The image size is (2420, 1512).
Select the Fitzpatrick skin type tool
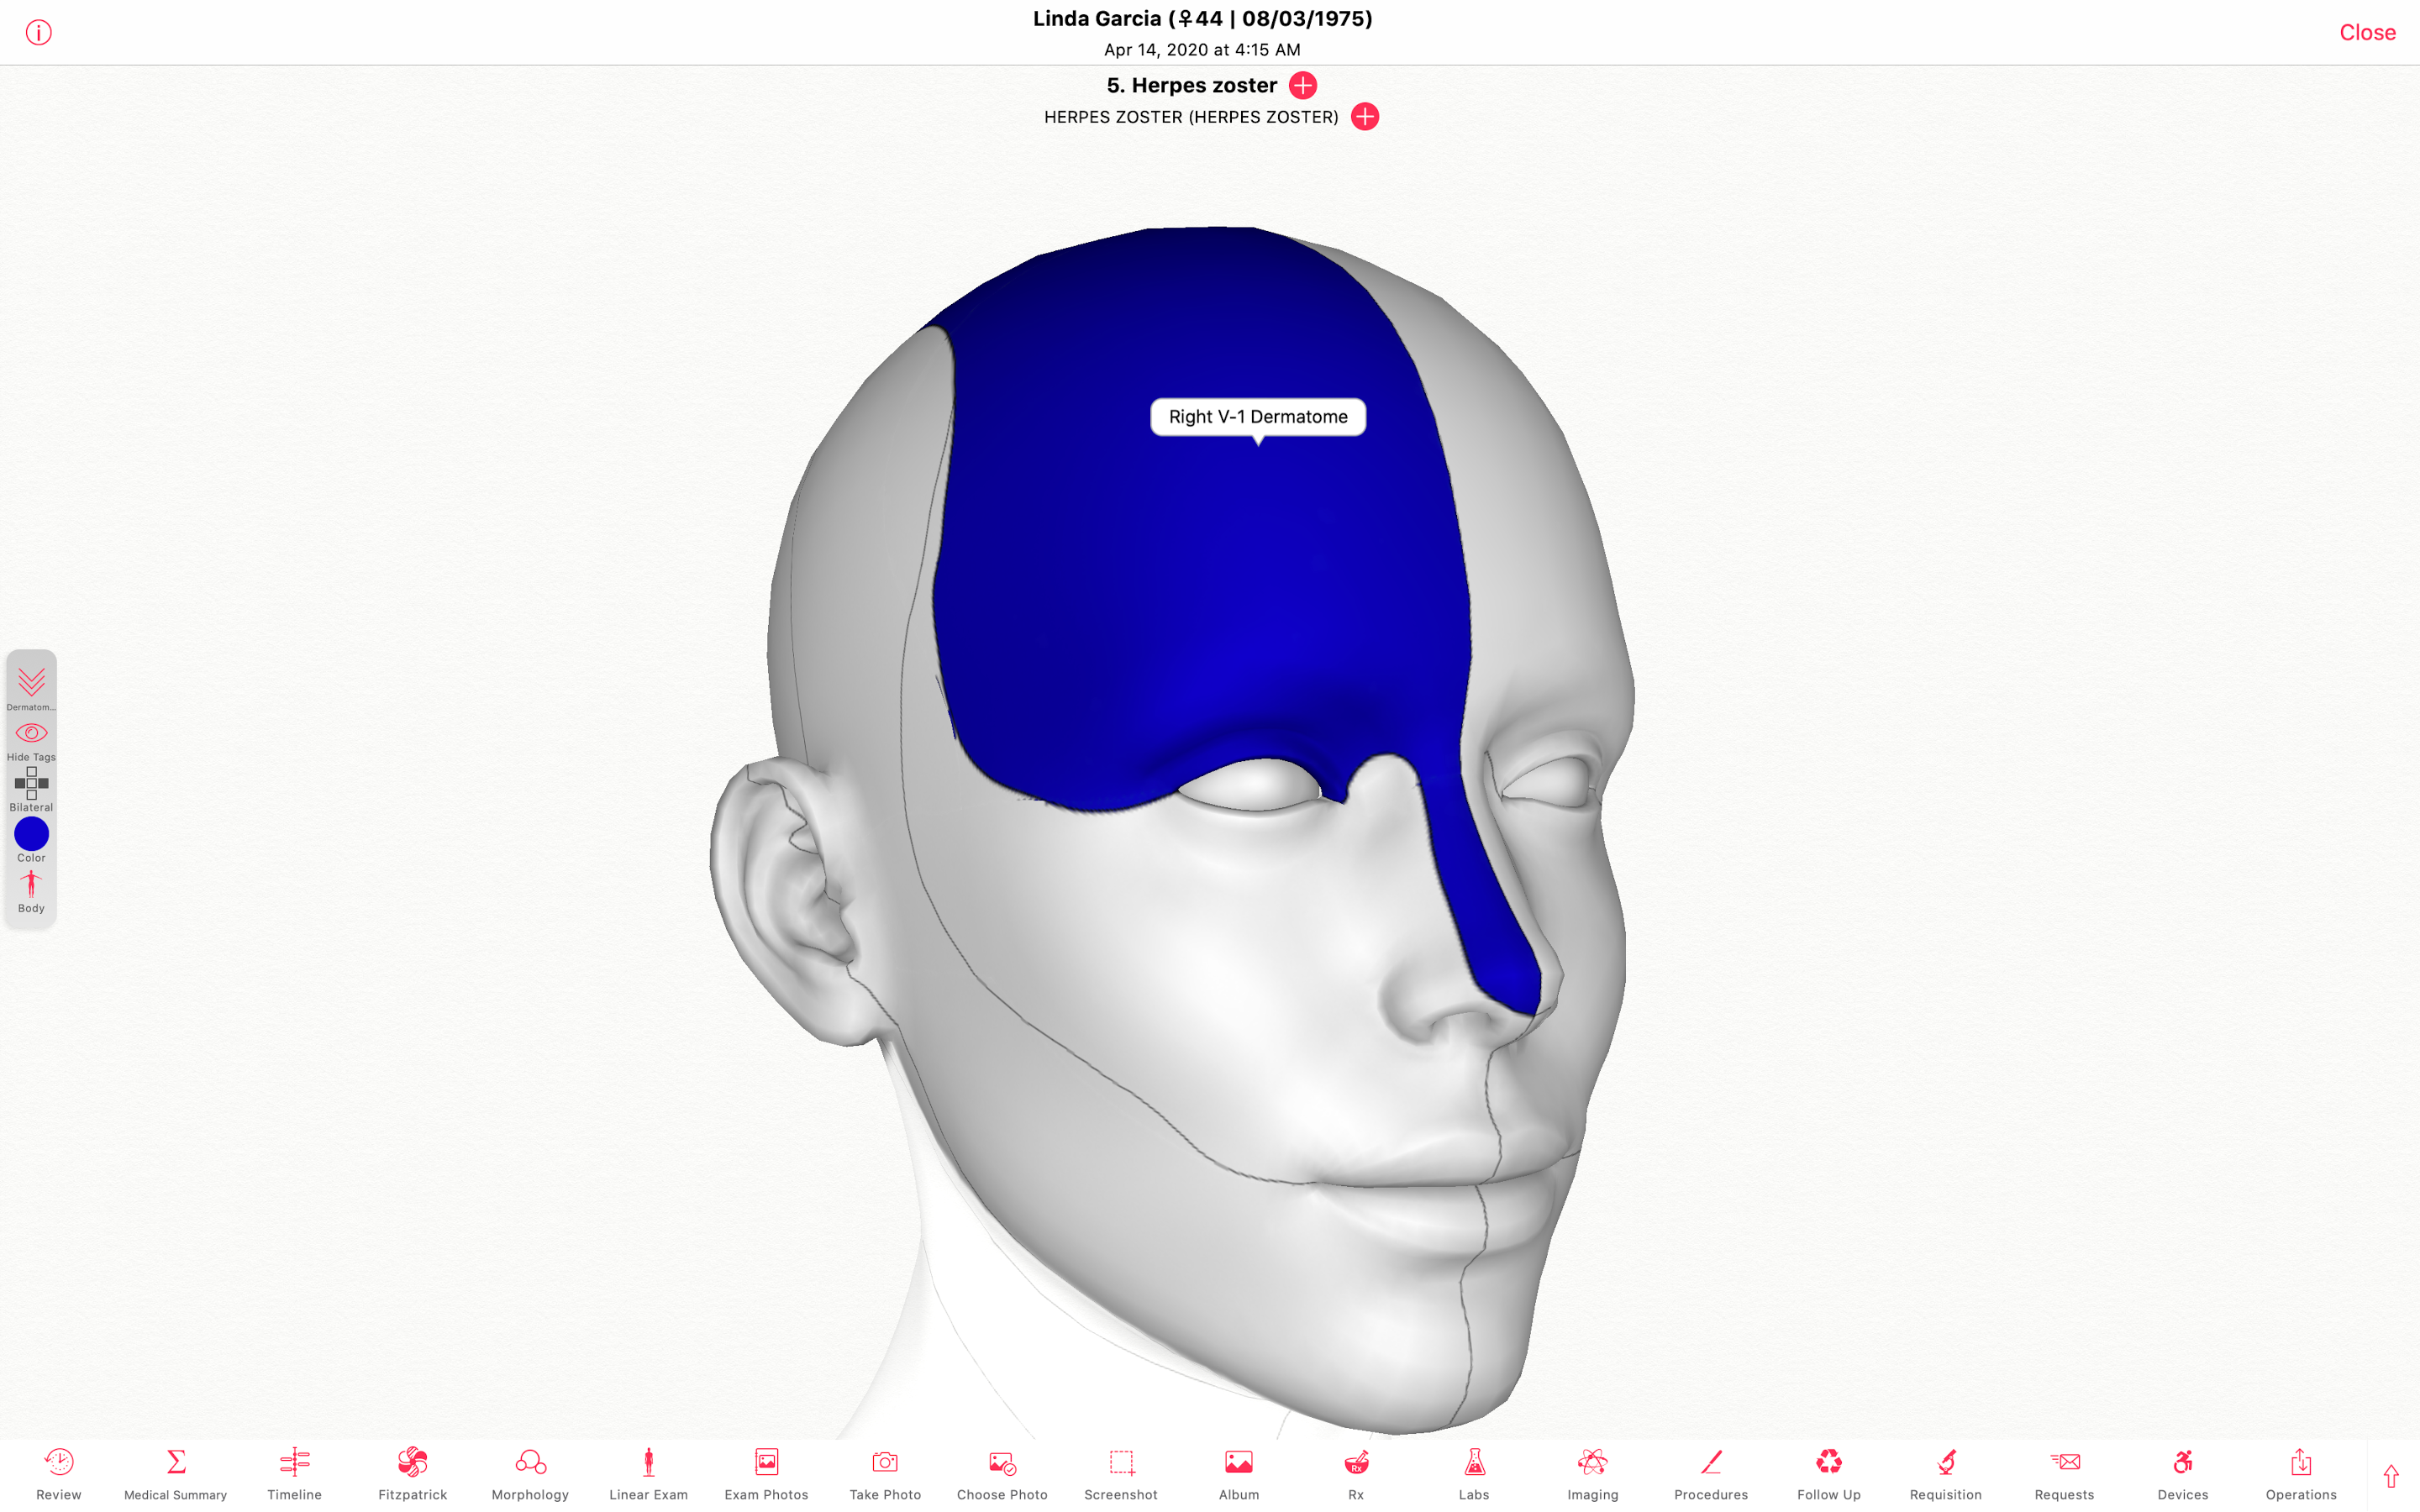[412, 1473]
